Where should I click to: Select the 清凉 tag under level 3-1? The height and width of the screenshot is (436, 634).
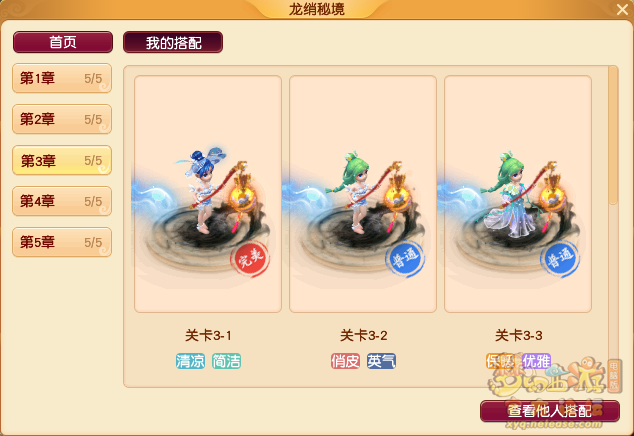[x=190, y=361]
